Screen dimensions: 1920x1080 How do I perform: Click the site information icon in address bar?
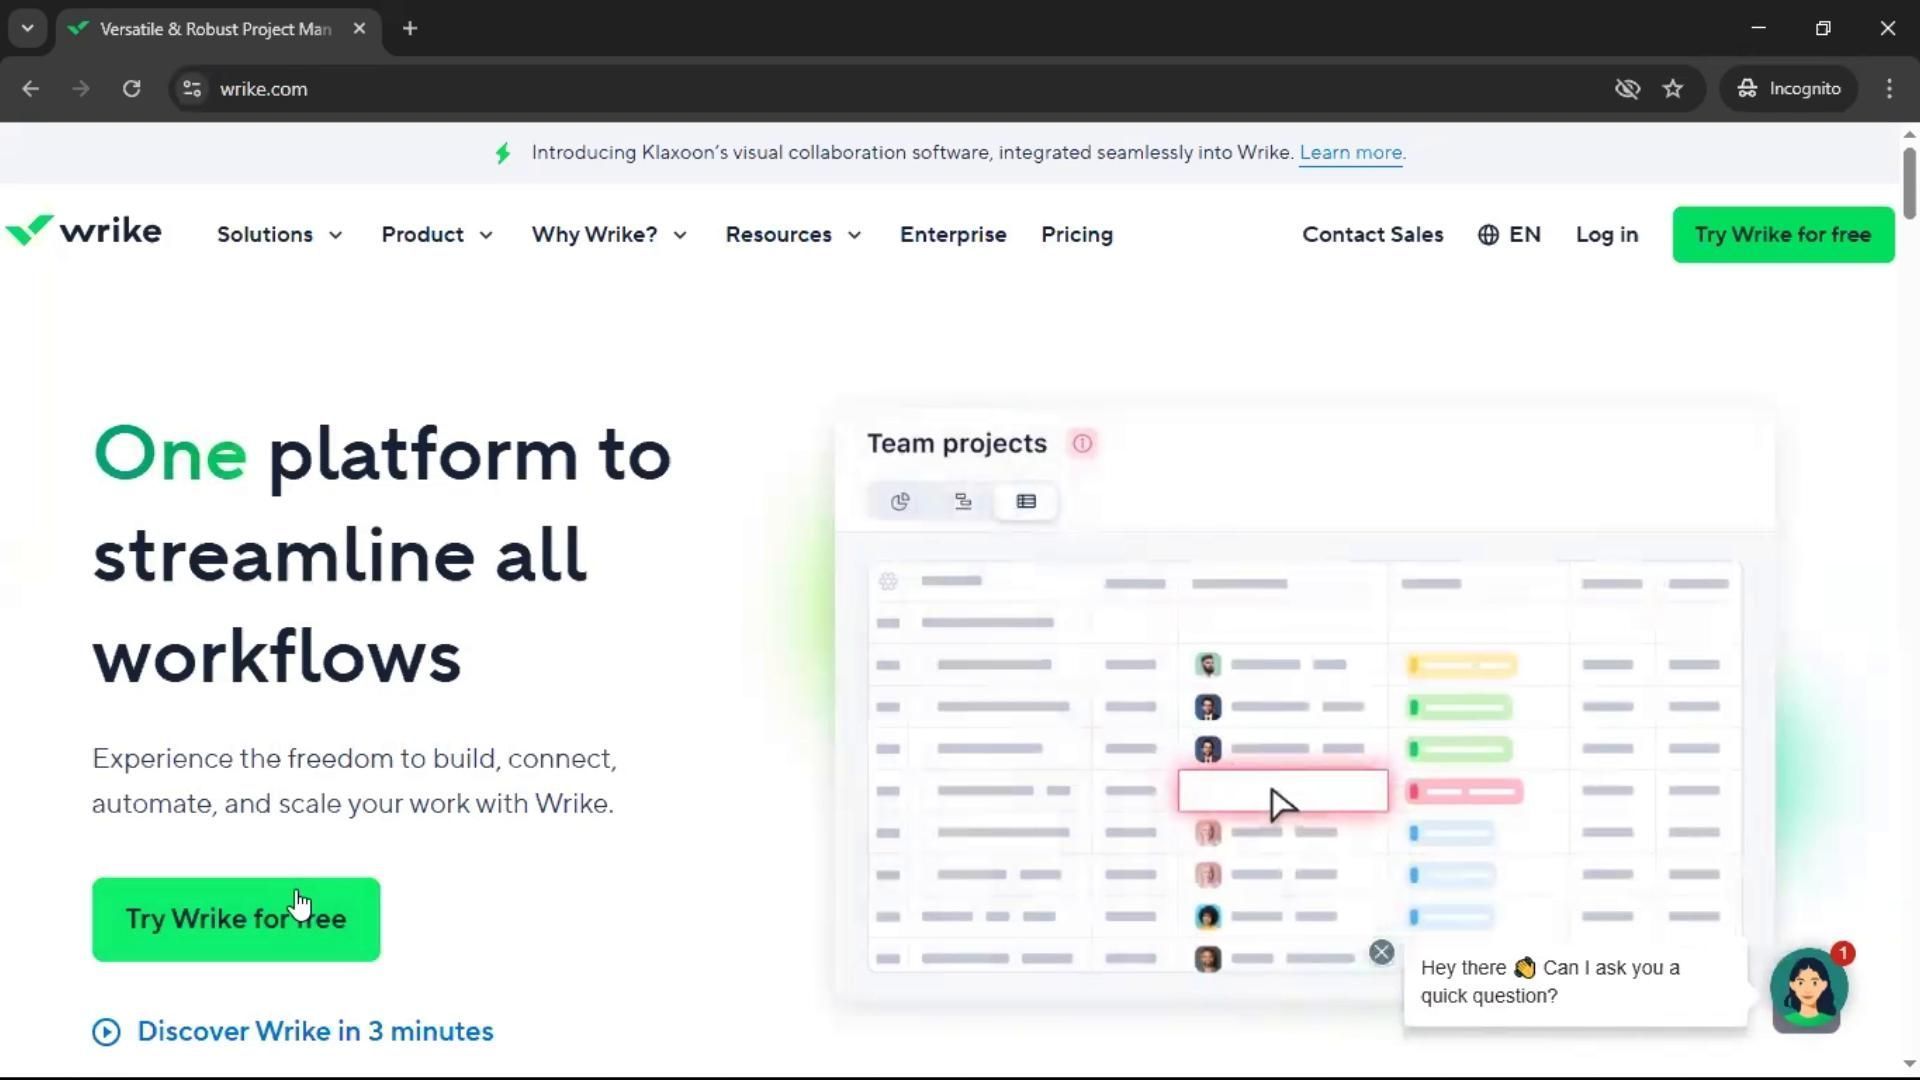pos(192,89)
